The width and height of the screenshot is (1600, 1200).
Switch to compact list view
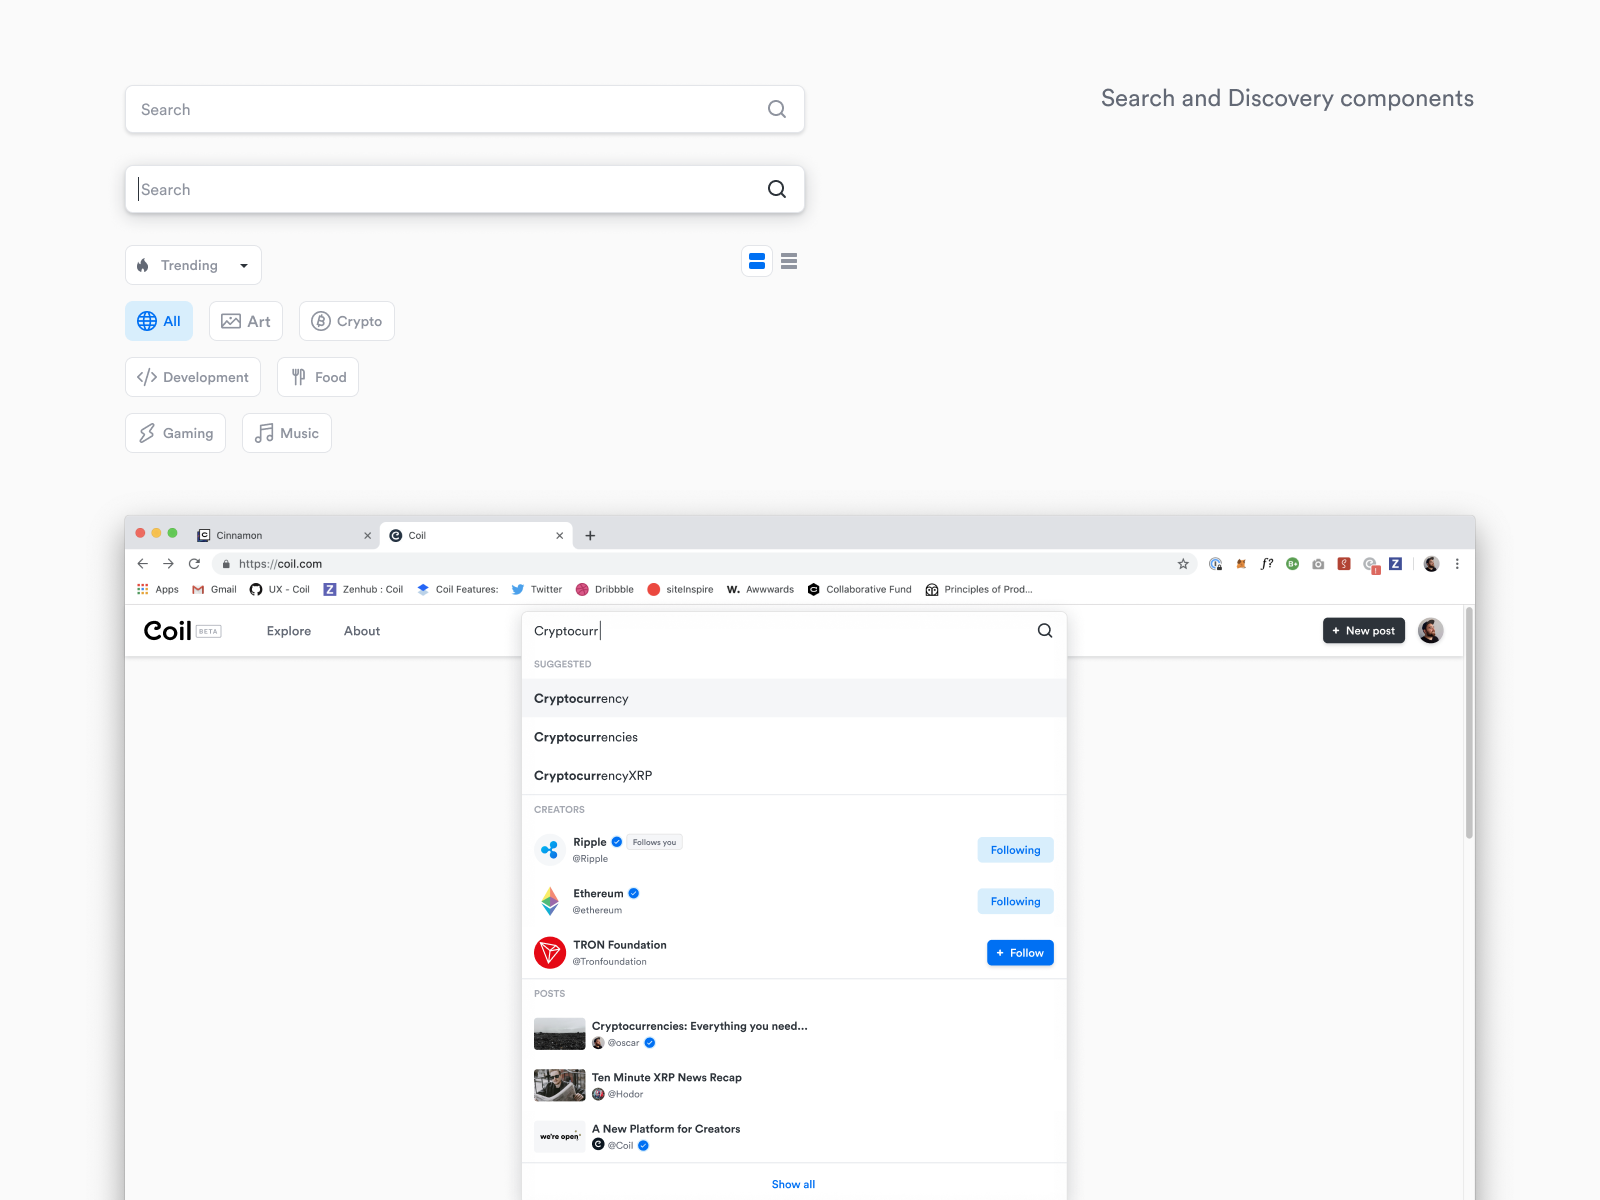(789, 261)
